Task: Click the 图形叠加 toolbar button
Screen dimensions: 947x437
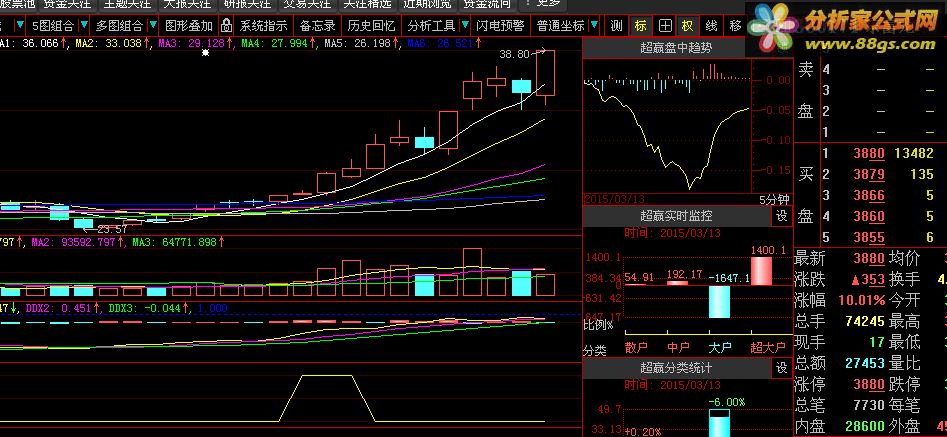Action: [x=188, y=26]
